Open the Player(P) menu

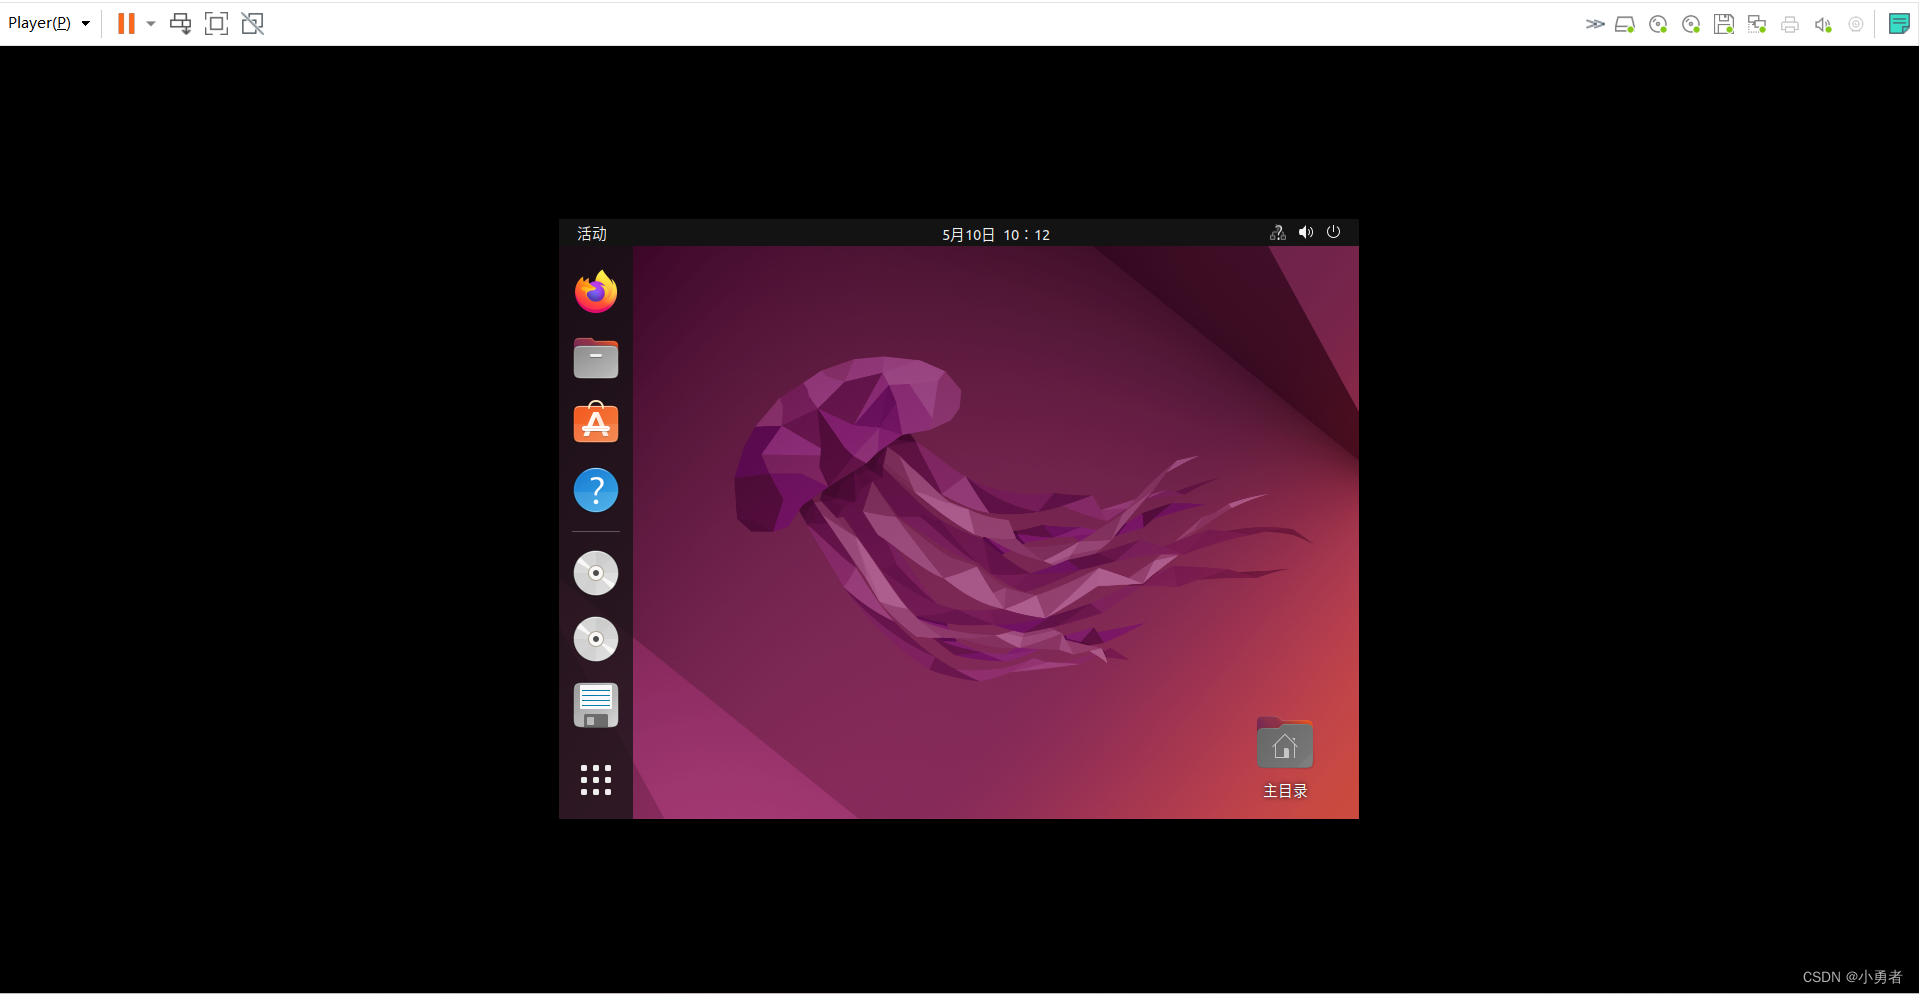49,23
